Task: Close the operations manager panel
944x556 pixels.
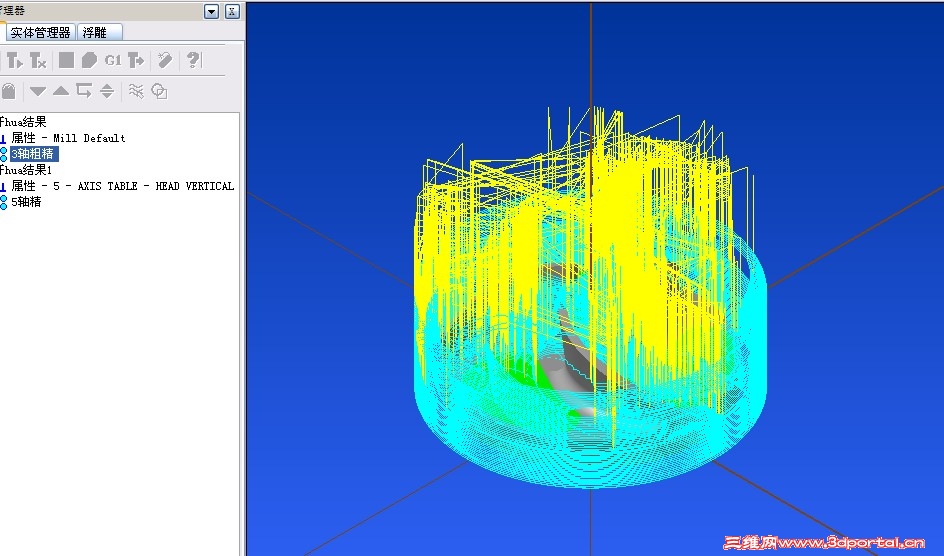Action: coord(232,11)
